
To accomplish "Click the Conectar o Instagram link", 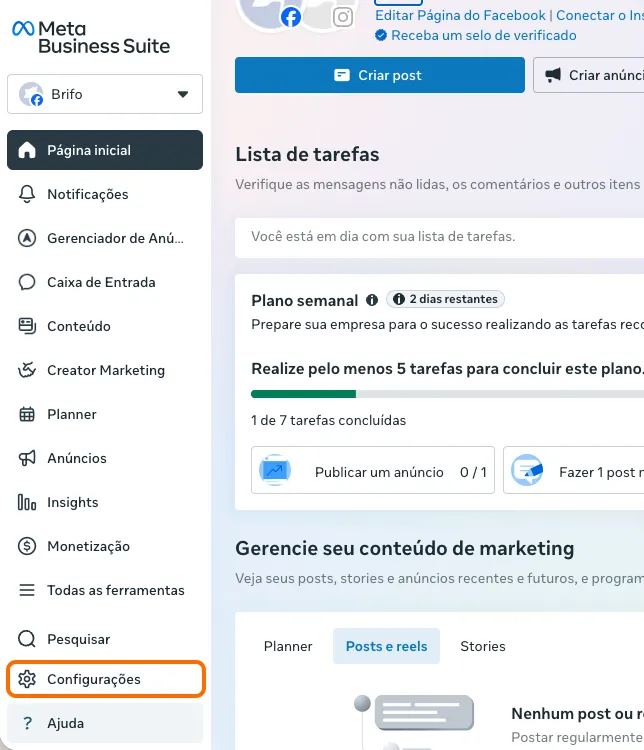I will [x=600, y=15].
